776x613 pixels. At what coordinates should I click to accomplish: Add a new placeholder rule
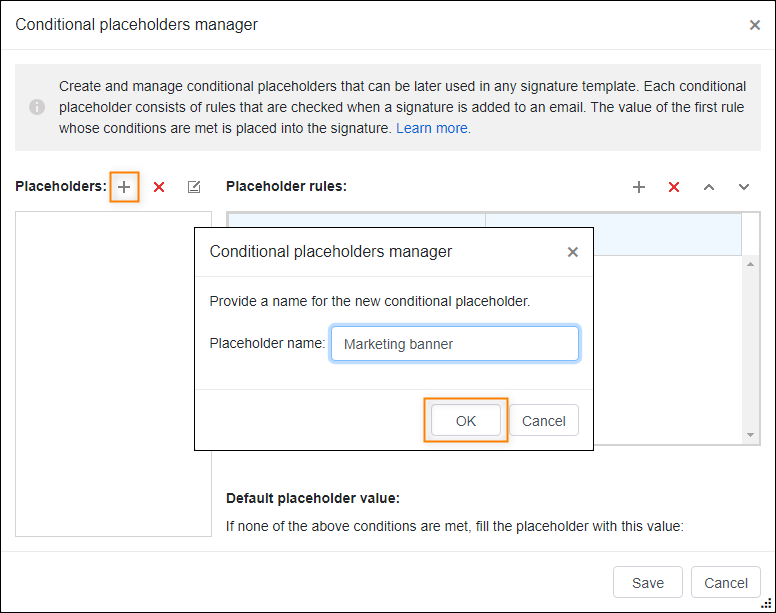point(639,187)
